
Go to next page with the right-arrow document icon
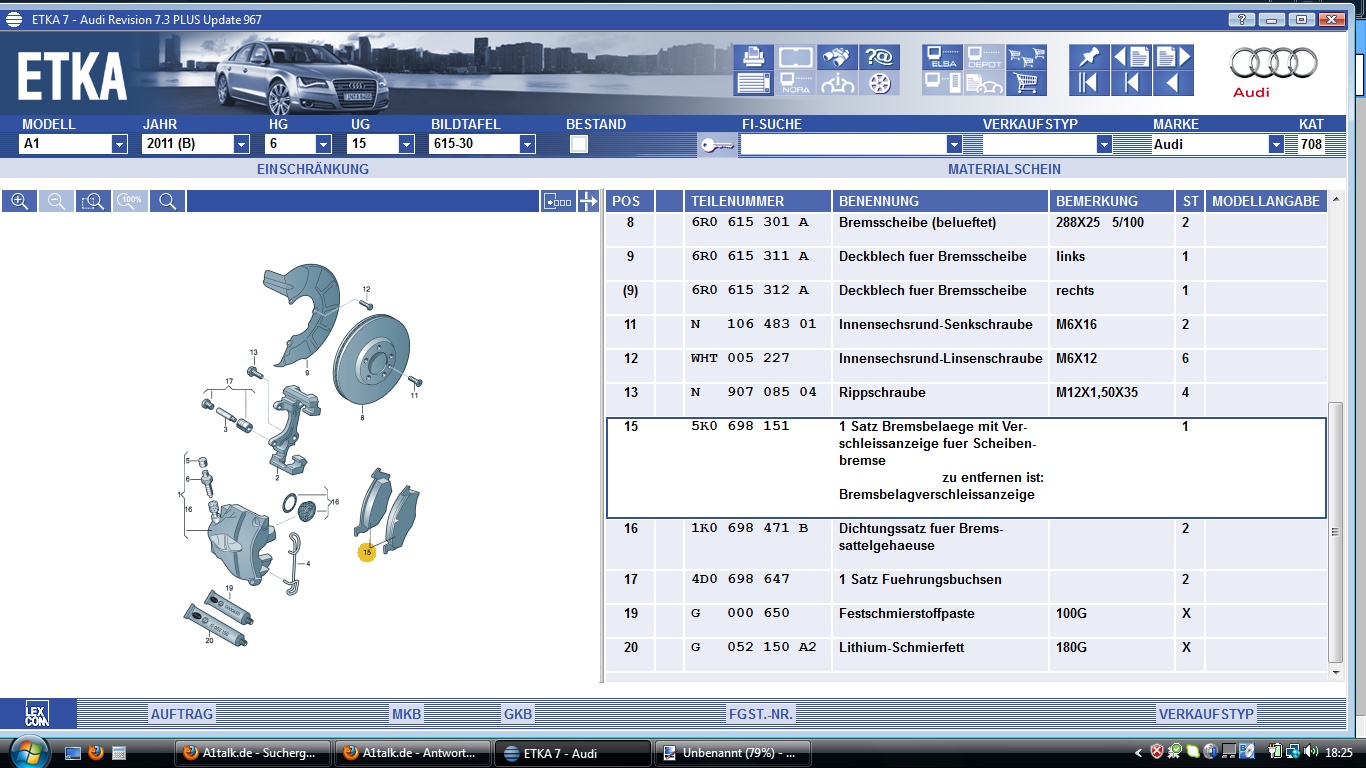1173,57
